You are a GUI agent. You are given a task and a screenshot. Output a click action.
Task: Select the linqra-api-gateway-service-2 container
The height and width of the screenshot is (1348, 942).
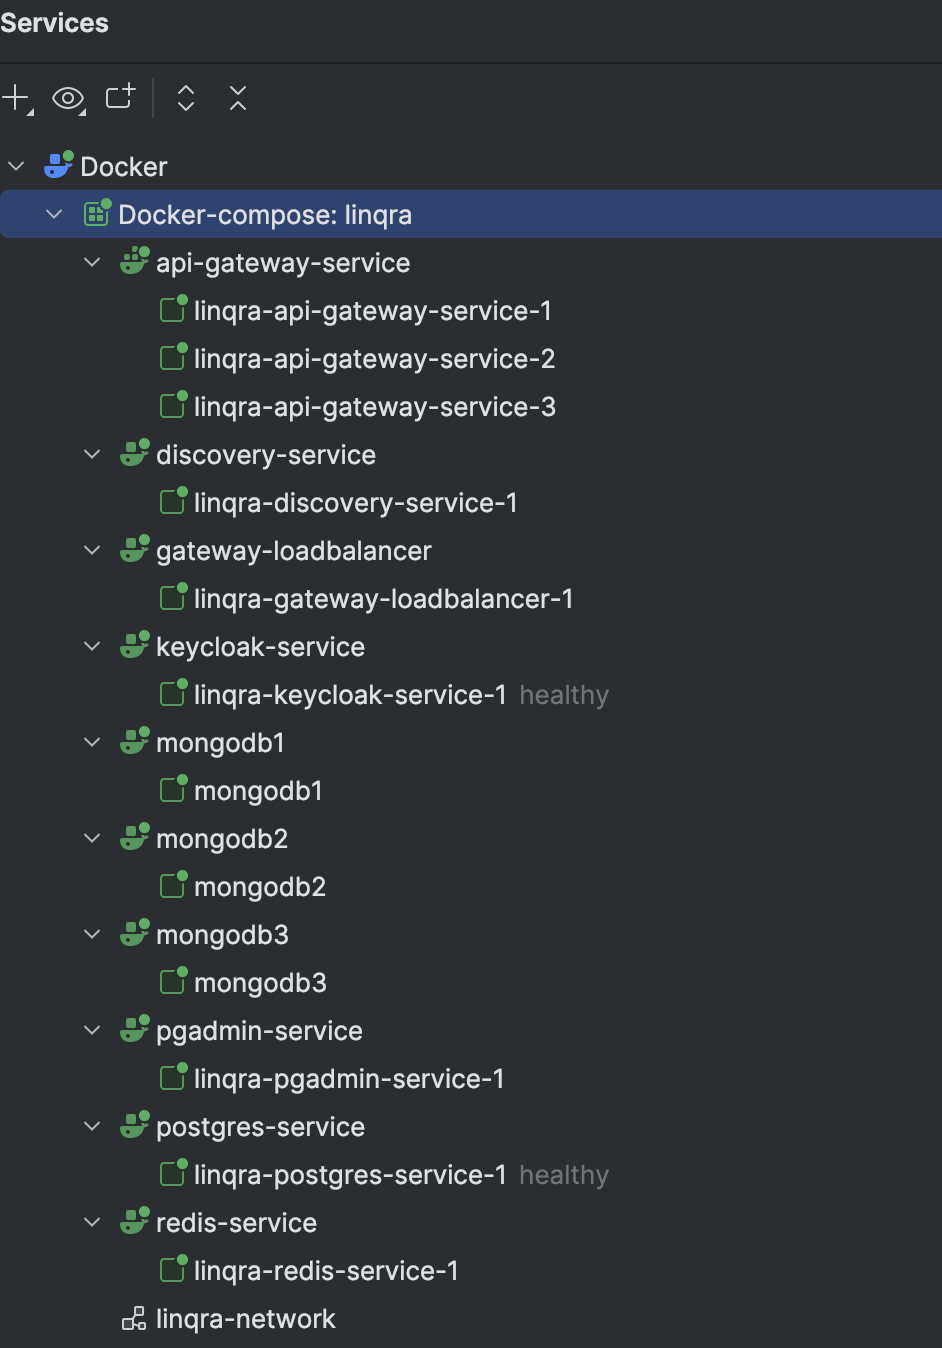point(375,359)
